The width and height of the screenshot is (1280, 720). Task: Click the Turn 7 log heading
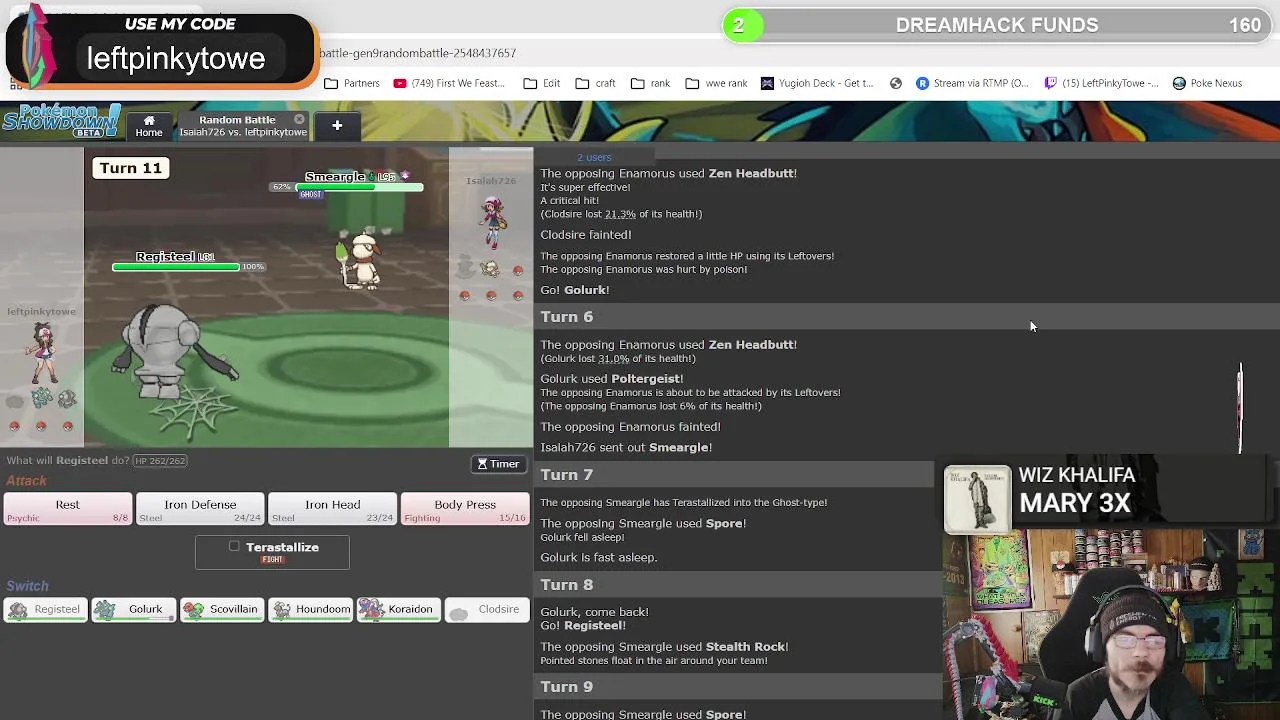567,475
